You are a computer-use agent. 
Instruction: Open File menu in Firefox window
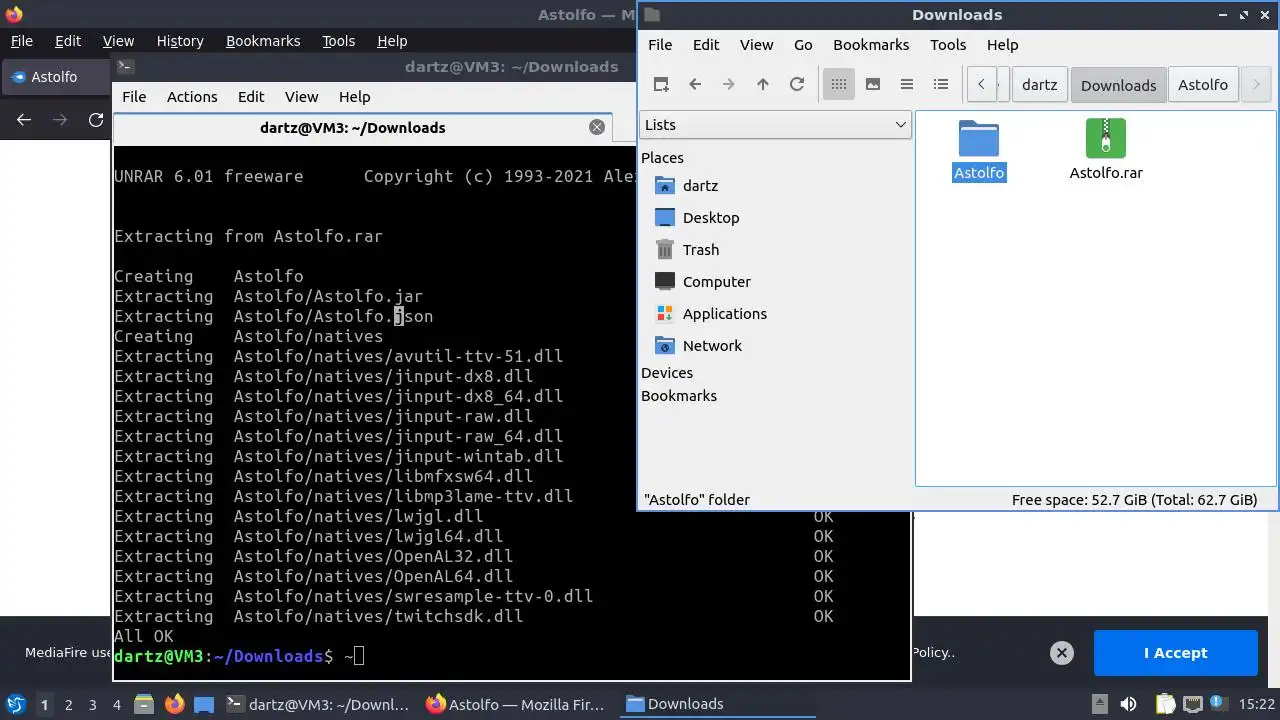21,40
